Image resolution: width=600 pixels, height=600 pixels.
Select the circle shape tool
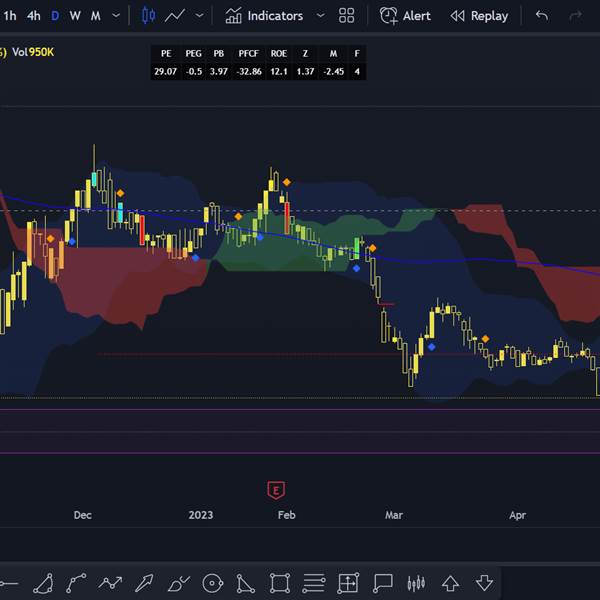(x=212, y=583)
